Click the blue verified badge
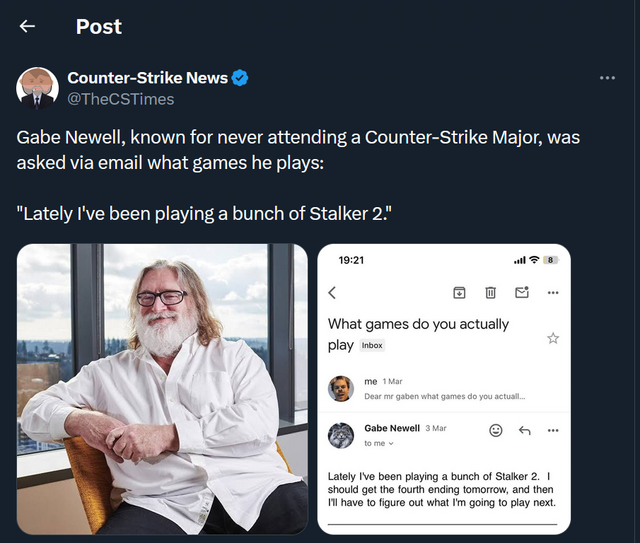640x543 pixels. point(241,78)
